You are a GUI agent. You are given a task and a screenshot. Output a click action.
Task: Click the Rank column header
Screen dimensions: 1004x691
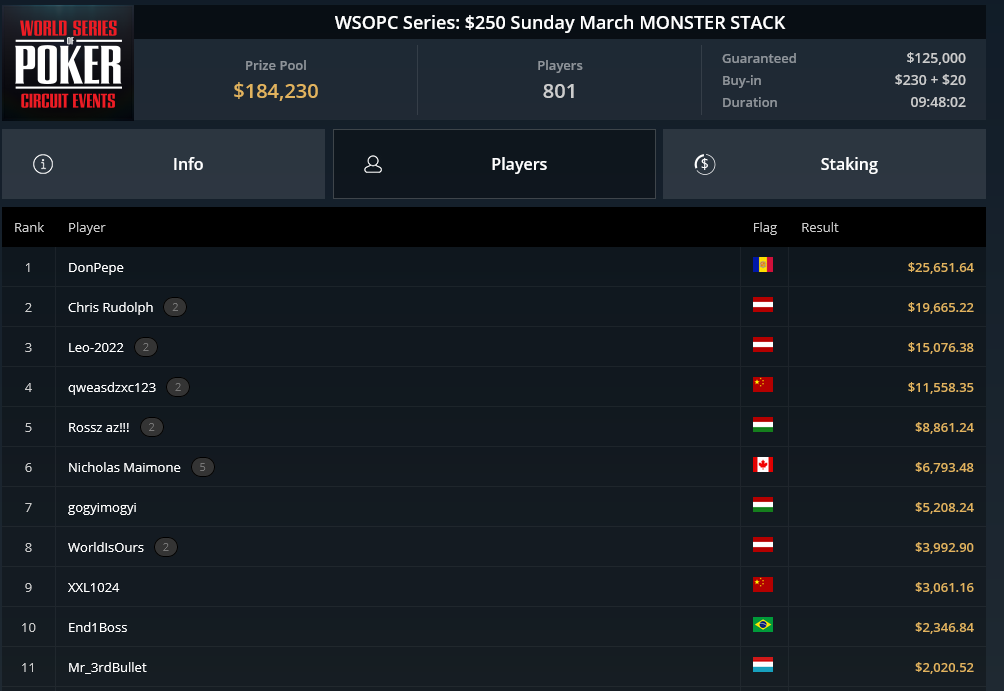pyautogui.click(x=29, y=227)
